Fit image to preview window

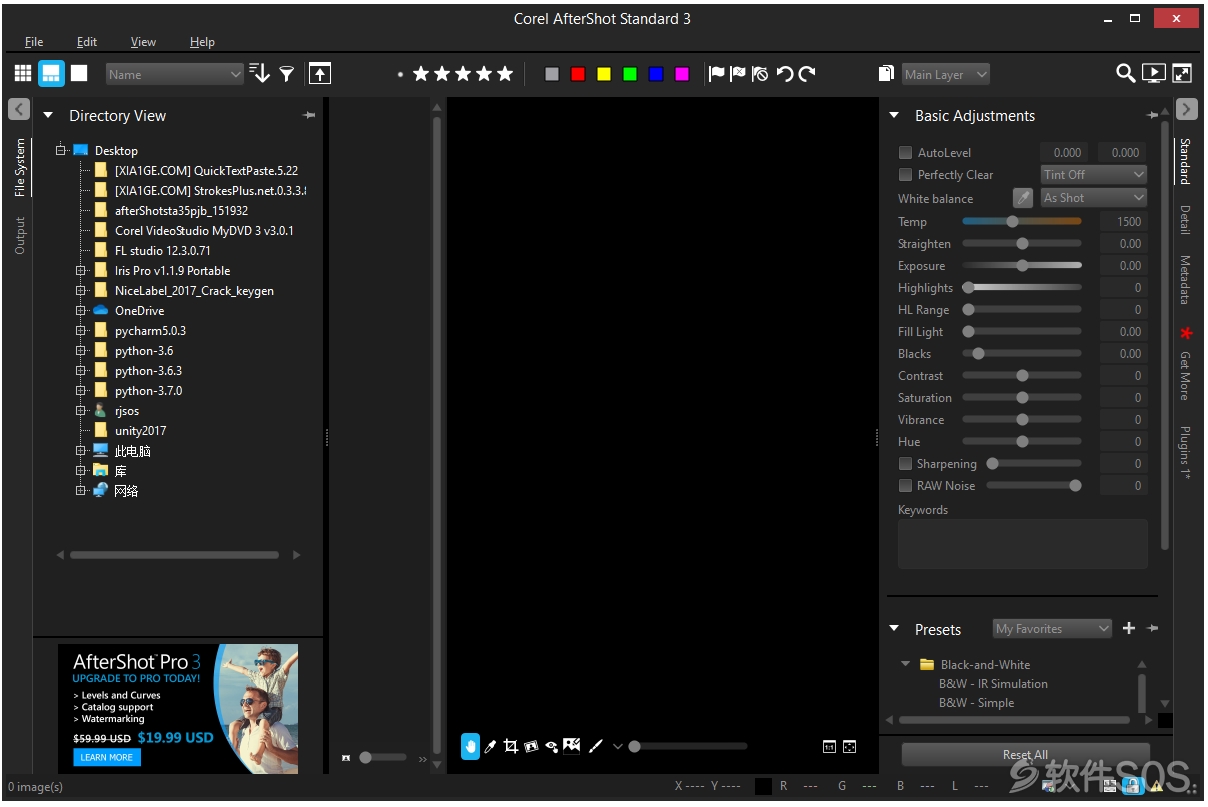click(x=850, y=746)
